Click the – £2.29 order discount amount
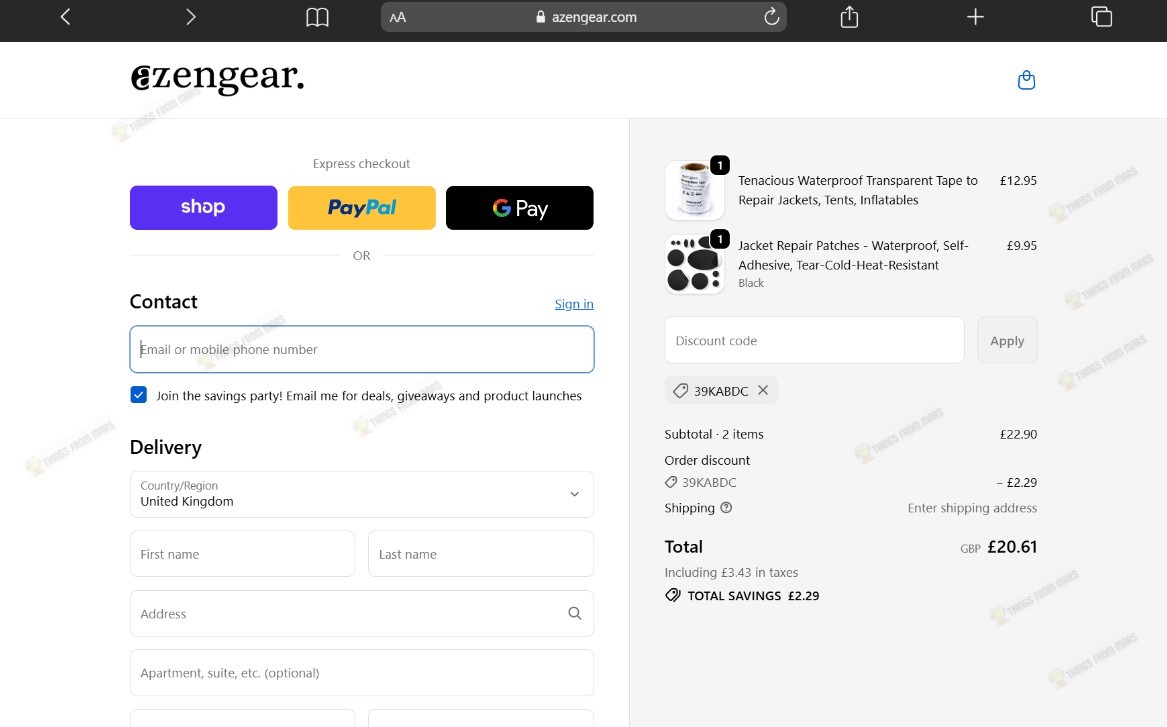 click(x=1017, y=482)
